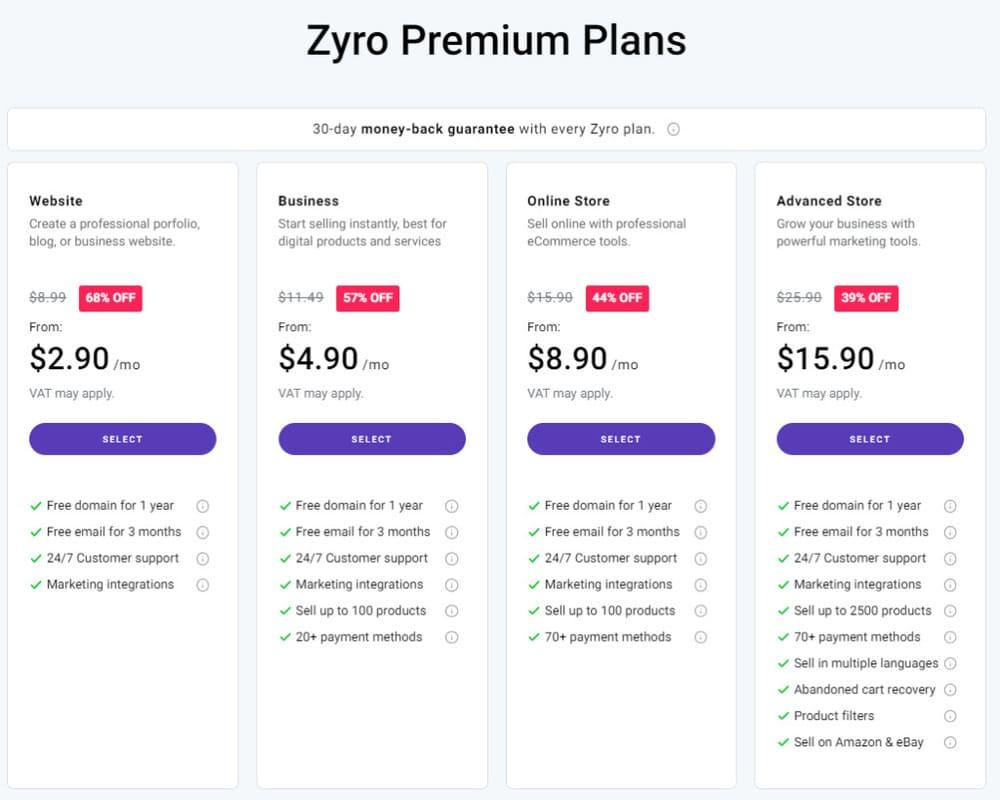Image resolution: width=1000 pixels, height=800 pixels.
Task: Choose the Online Store plan
Action: coord(620,439)
